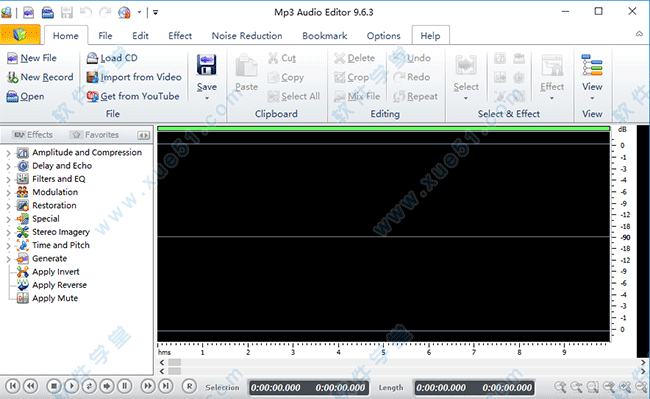Jump to the end with skip-forward button
The width and height of the screenshot is (650, 399).
165,386
